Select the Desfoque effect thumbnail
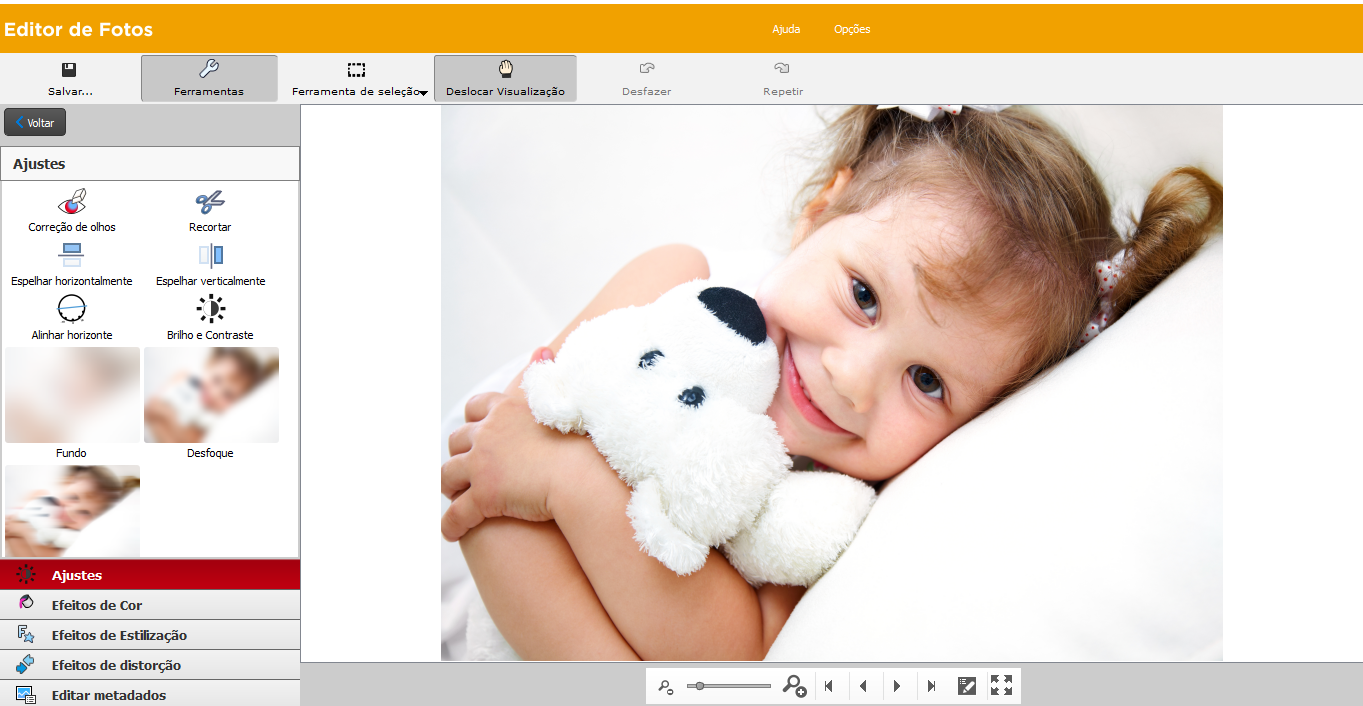The image size is (1363, 706). pyautogui.click(x=211, y=395)
